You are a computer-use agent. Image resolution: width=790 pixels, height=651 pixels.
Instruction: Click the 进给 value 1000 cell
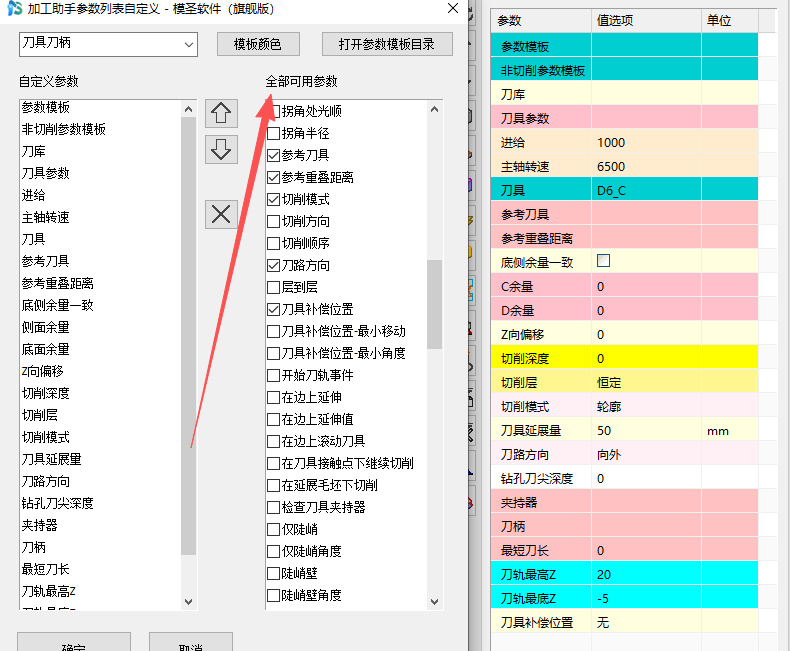point(646,143)
